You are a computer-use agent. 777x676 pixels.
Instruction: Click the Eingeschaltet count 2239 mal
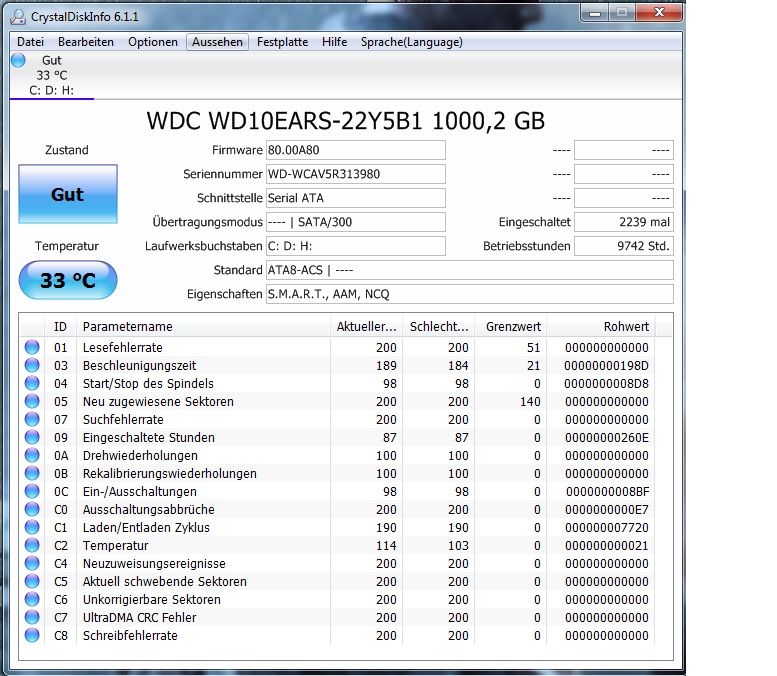[x=624, y=222]
